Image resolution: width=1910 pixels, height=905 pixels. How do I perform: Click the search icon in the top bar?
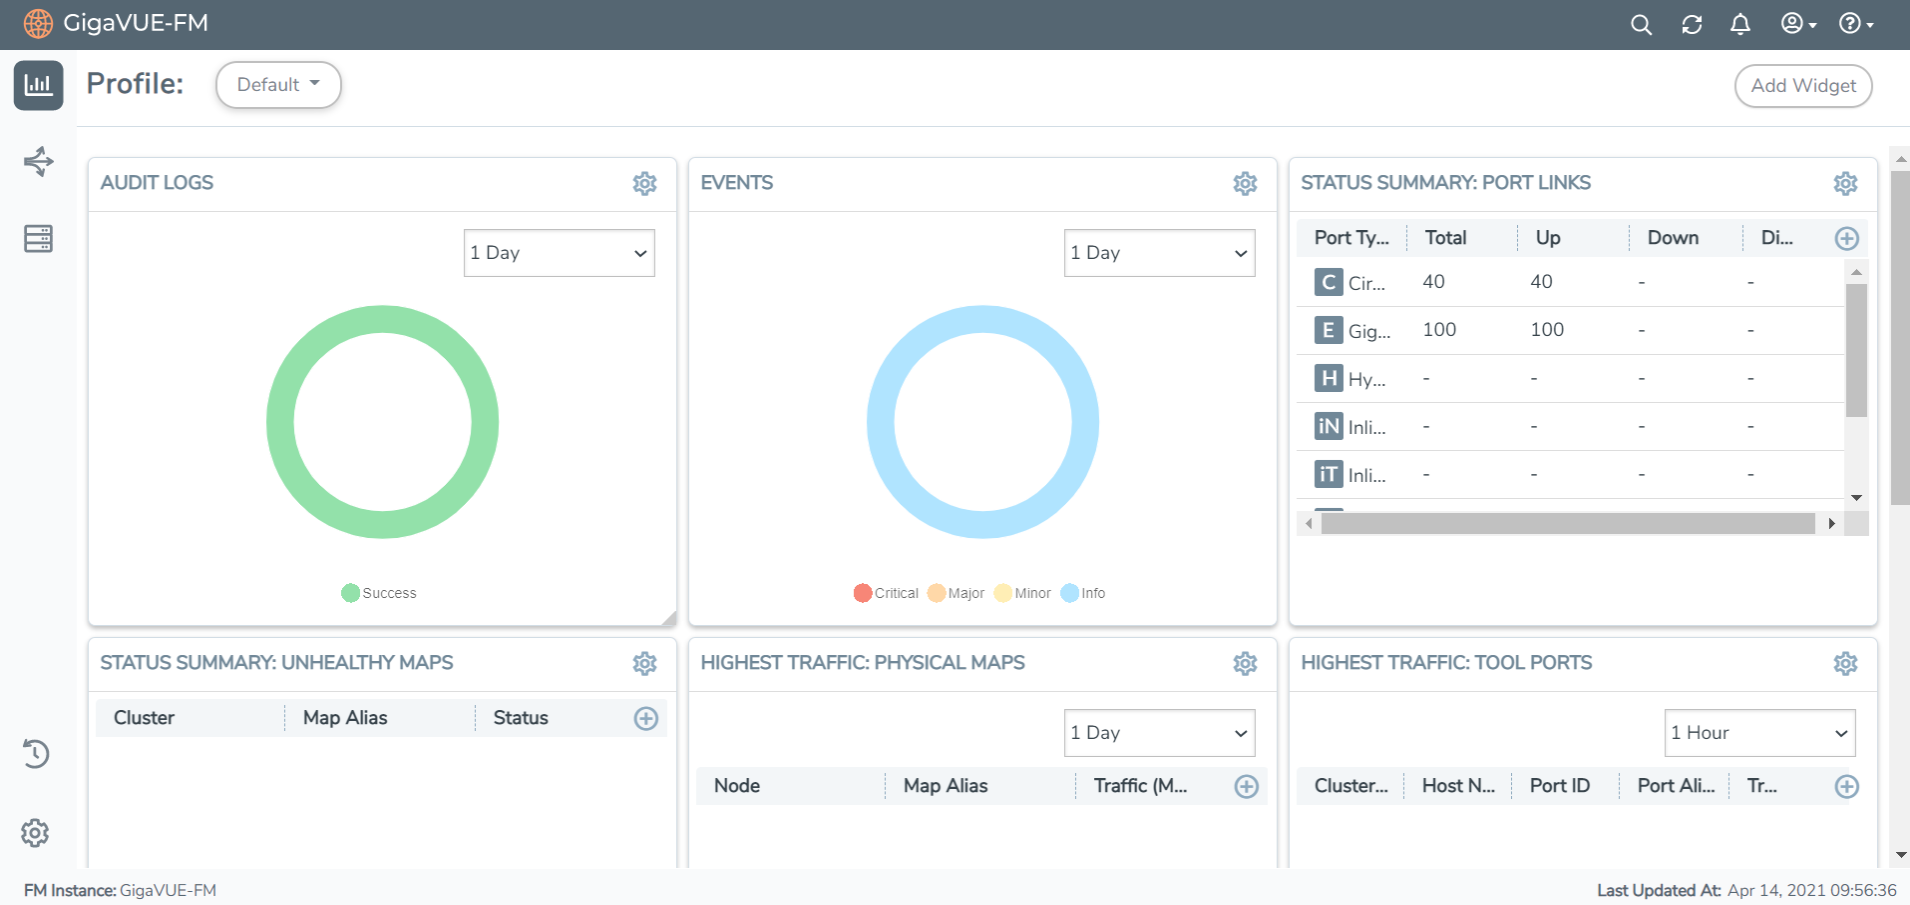pyautogui.click(x=1641, y=24)
